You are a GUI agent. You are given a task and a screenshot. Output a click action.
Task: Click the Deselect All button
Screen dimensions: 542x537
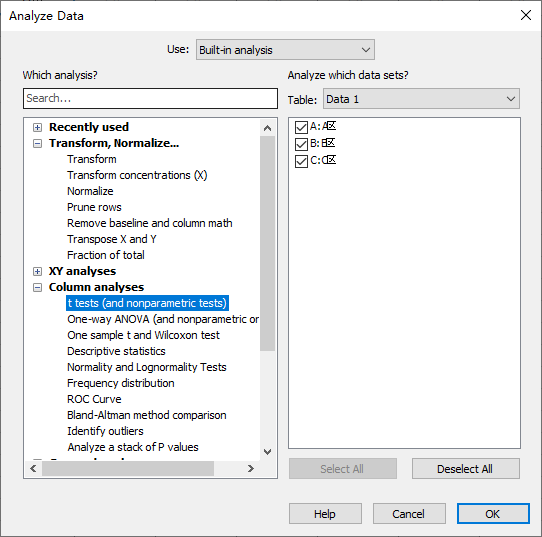coord(466,469)
